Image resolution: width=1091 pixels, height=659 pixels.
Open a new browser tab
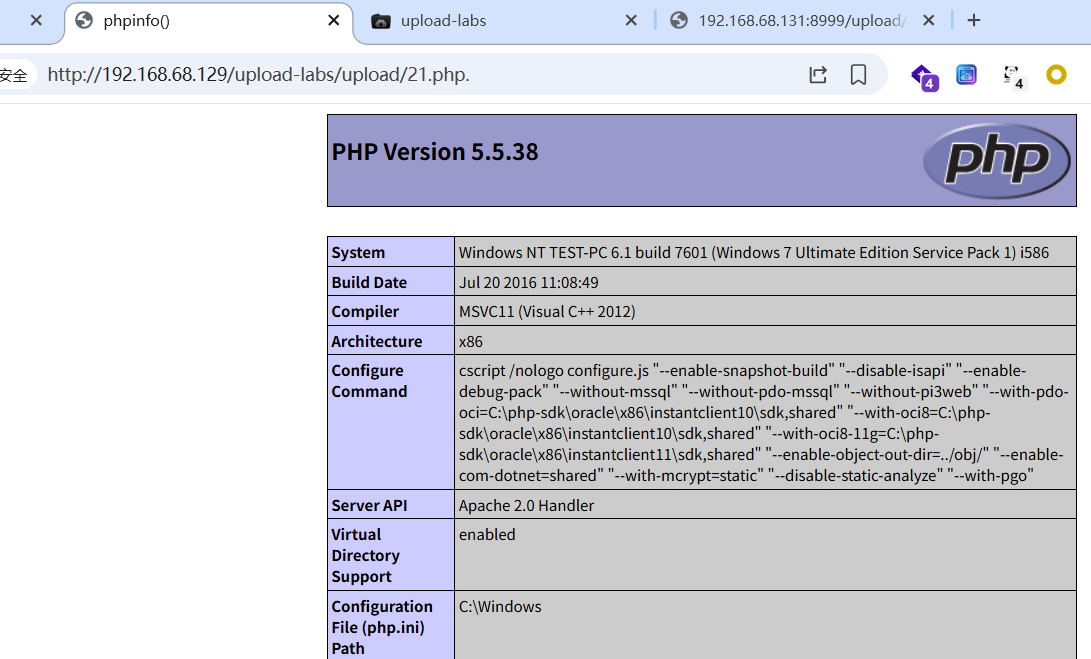click(x=974, y=21)
